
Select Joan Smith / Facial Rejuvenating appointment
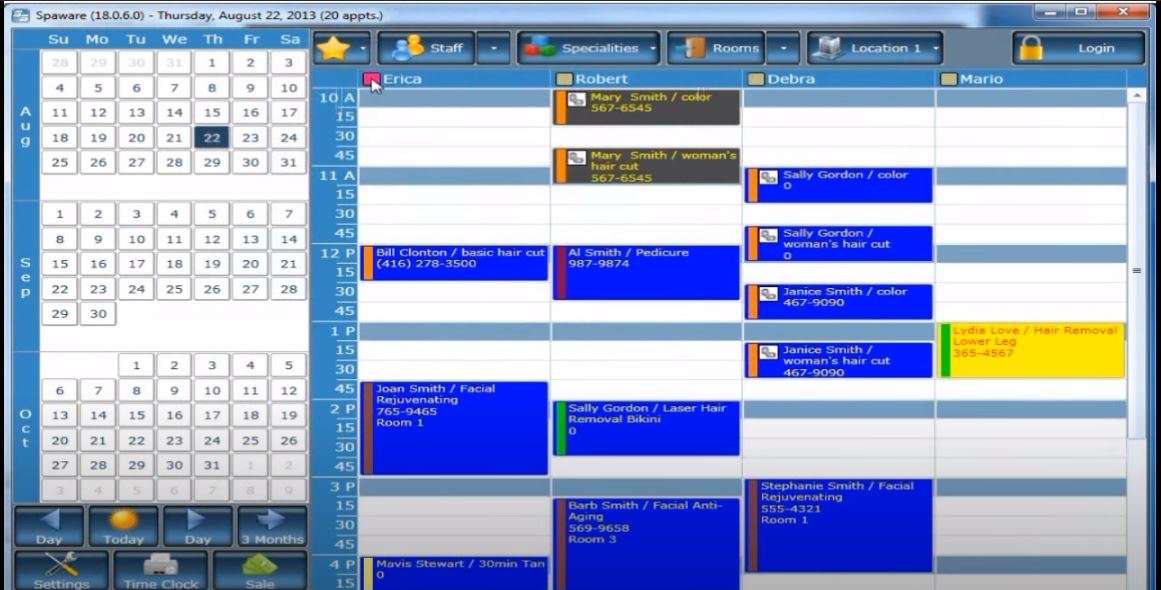[x=454, y=428]
